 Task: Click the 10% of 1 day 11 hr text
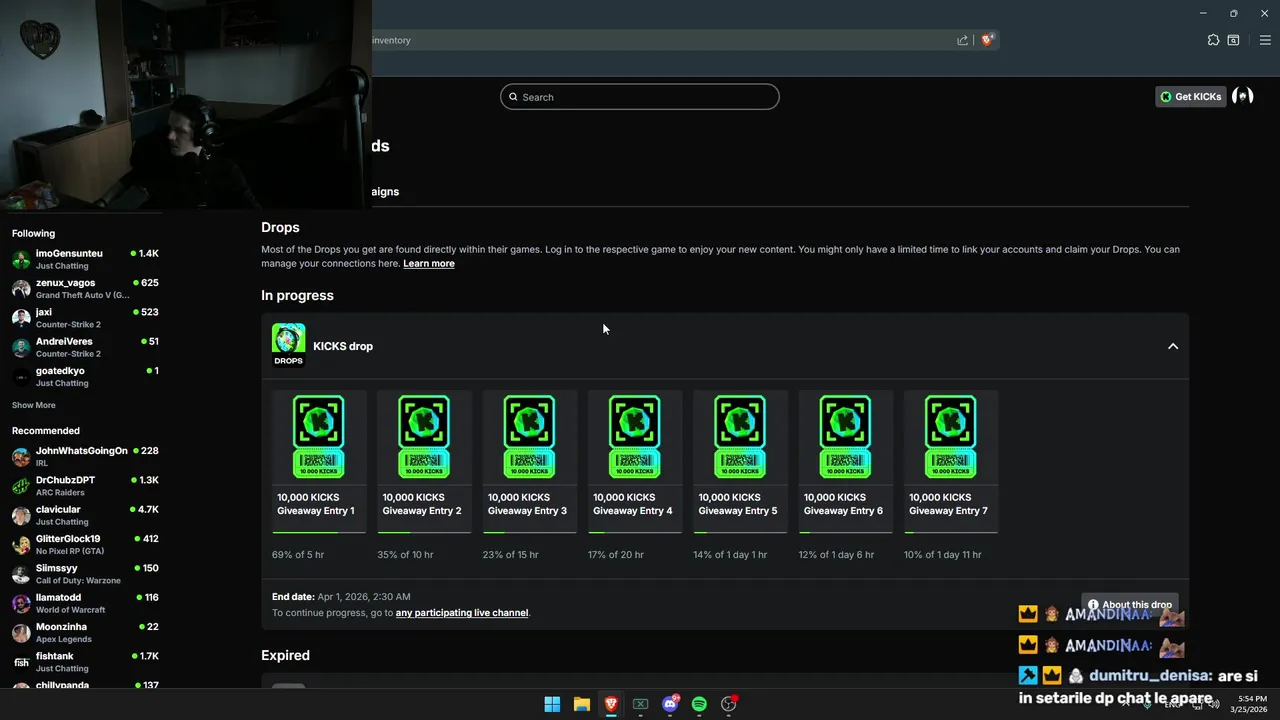[943, 554]
